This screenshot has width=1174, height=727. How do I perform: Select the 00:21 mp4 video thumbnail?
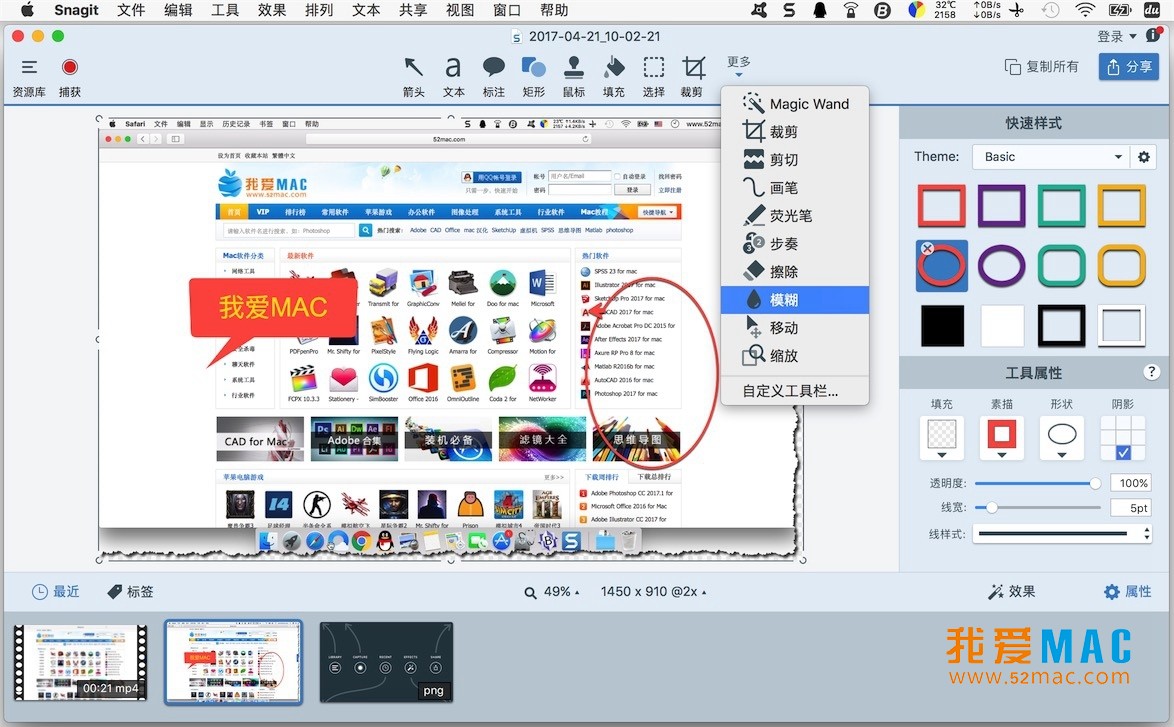81,663
